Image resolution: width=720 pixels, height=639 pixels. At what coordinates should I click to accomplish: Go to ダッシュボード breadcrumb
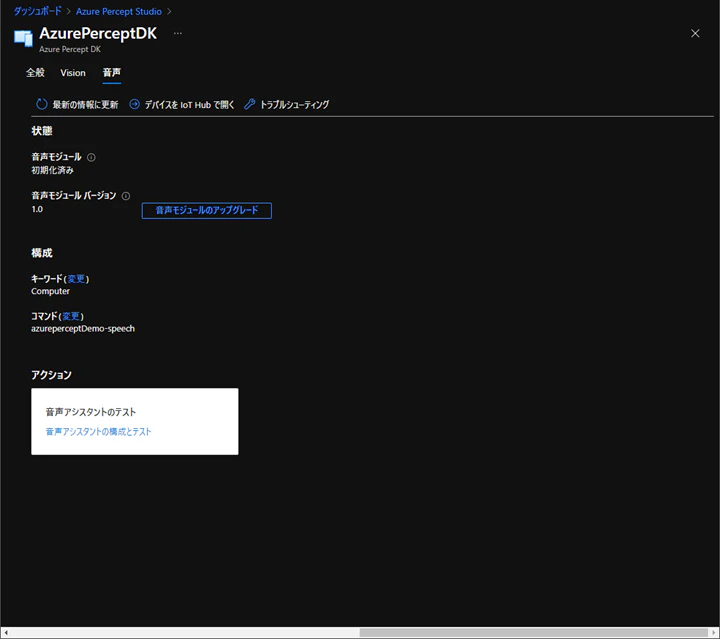tap(37, 11)
